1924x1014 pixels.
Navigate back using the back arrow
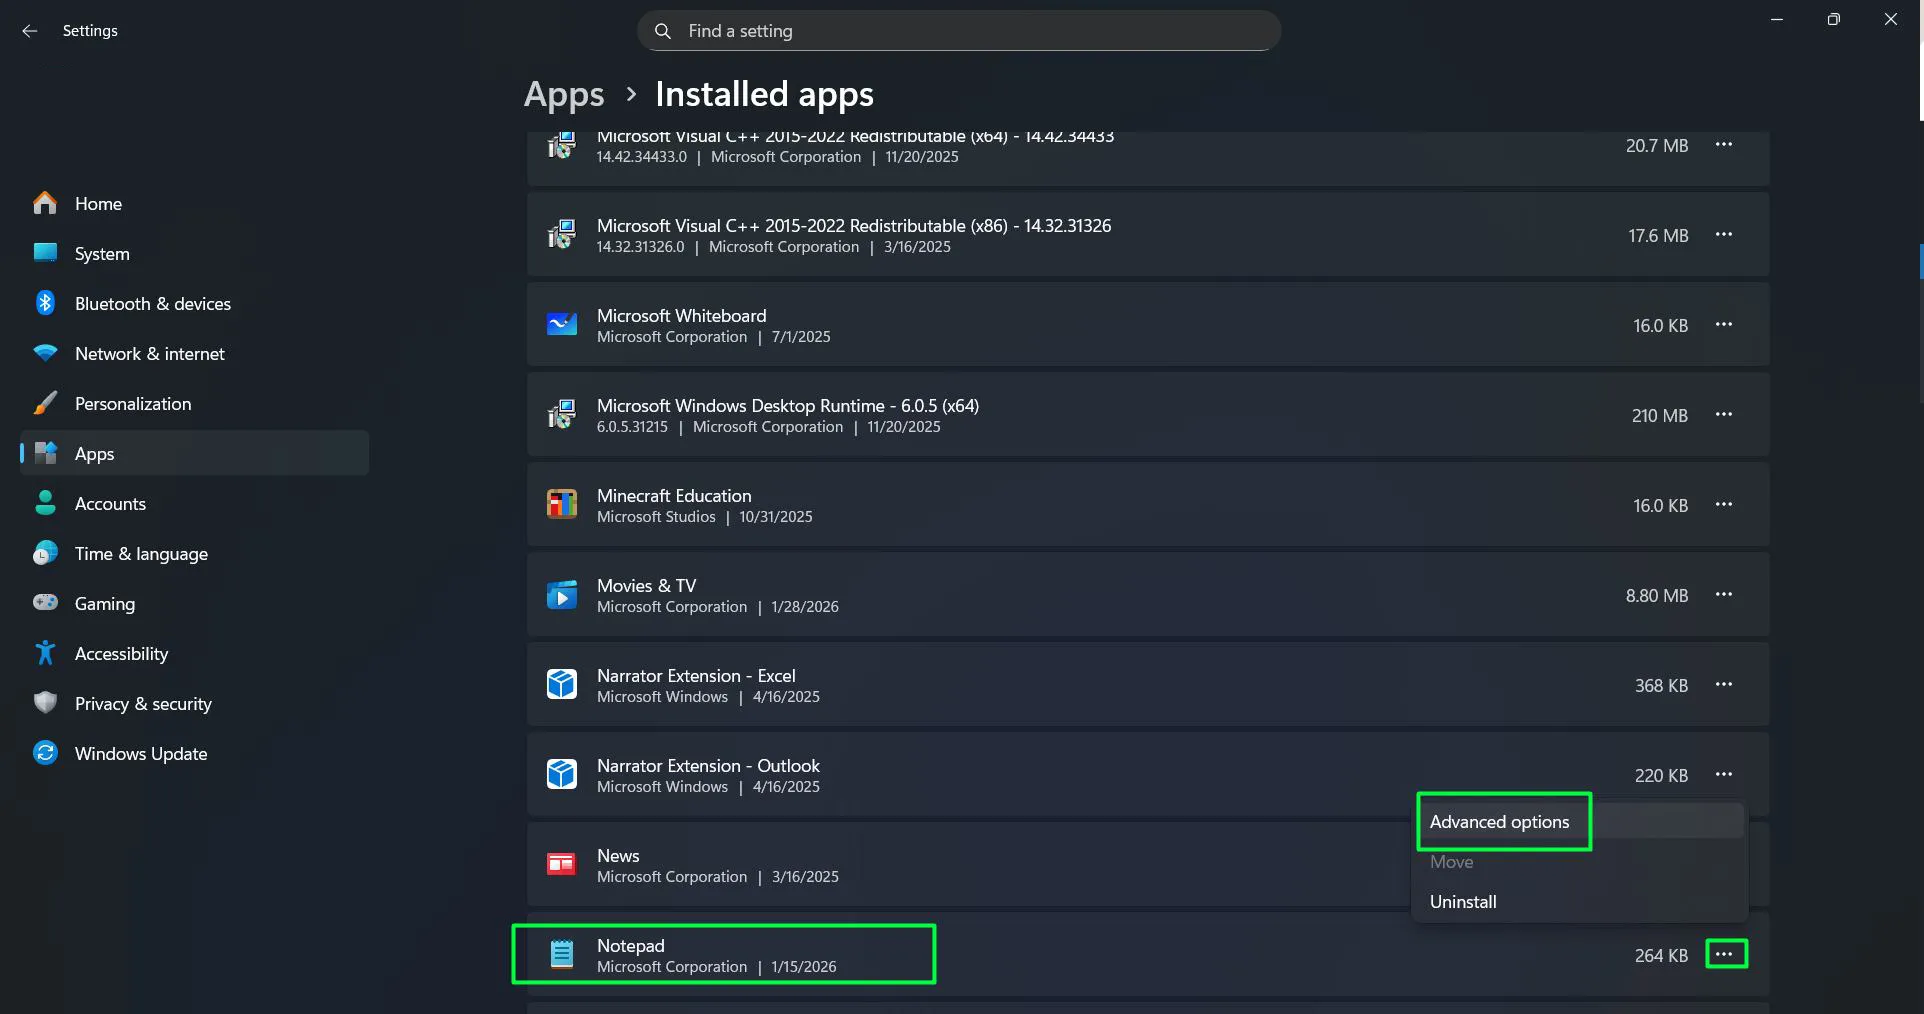tap(29, 31)
